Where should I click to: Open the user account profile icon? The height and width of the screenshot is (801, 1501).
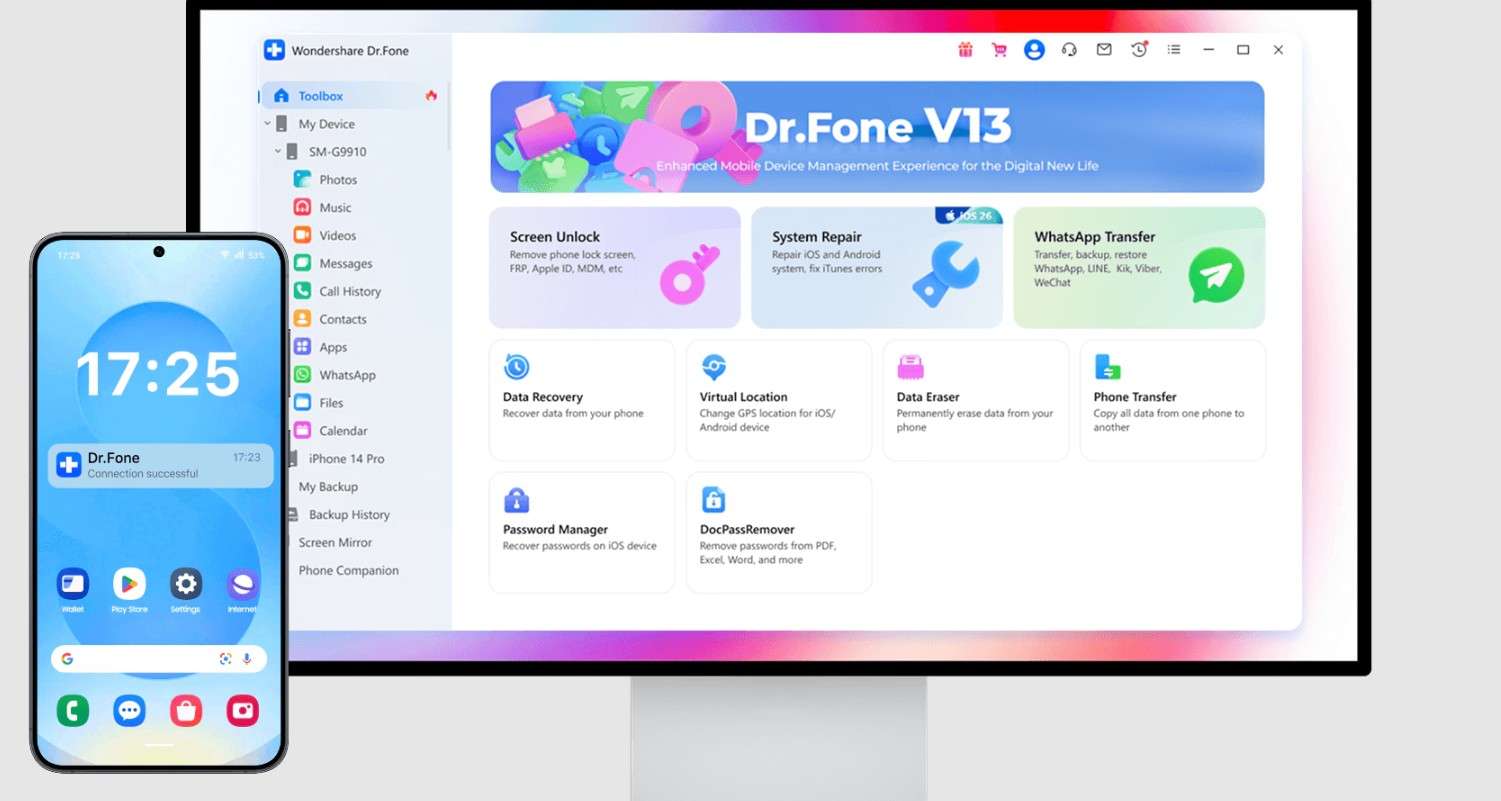[1034, 50]
